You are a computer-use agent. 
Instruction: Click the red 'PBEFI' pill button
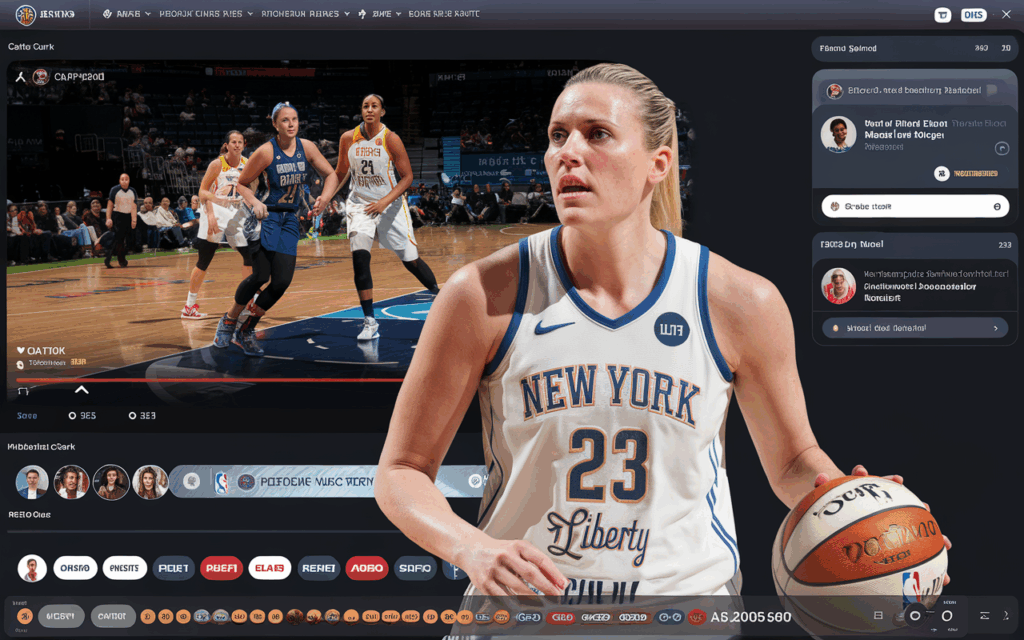pos(221,568)
